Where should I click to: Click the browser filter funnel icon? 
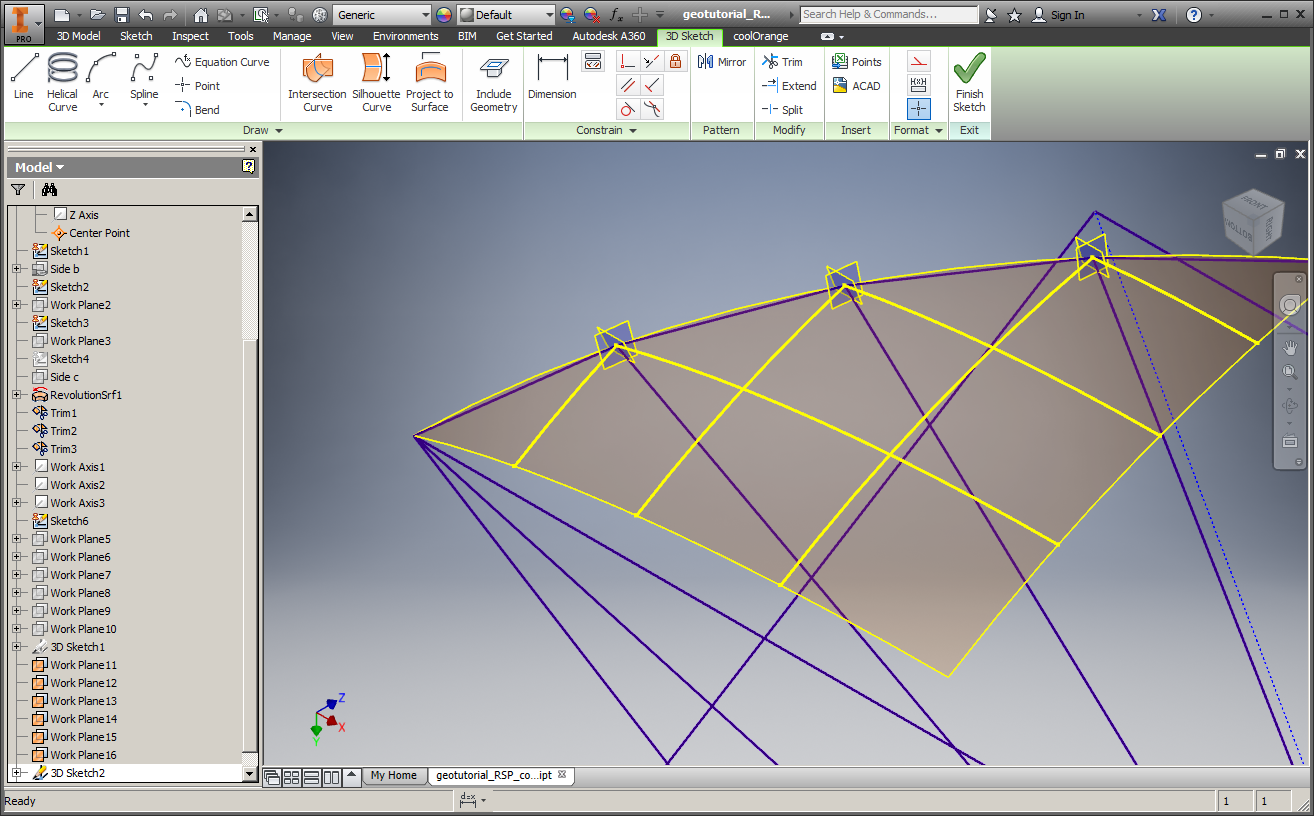pos(18,189)
